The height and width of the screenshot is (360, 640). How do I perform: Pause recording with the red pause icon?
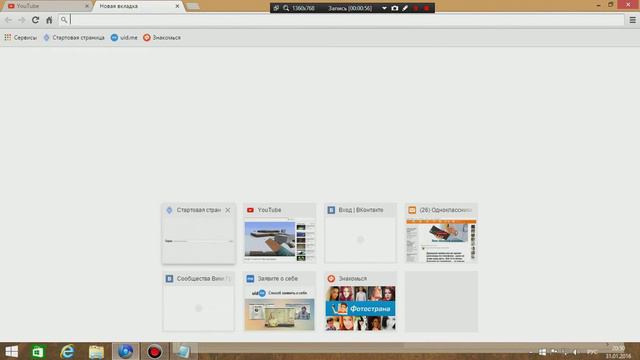[416, 8]
